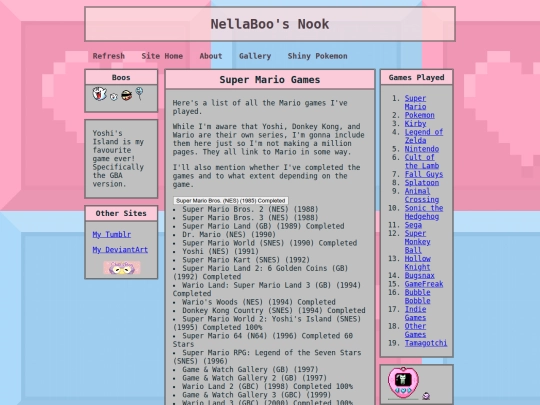Open the Hollow Knight link
540x405 pixels.
[x=417, y=263]
